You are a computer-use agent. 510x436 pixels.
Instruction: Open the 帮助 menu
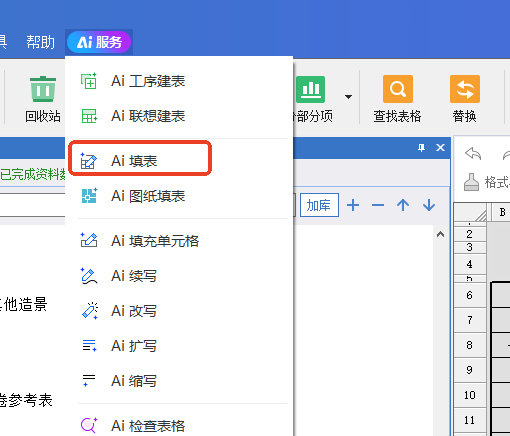pyautogui.click(x=40, y=42)
